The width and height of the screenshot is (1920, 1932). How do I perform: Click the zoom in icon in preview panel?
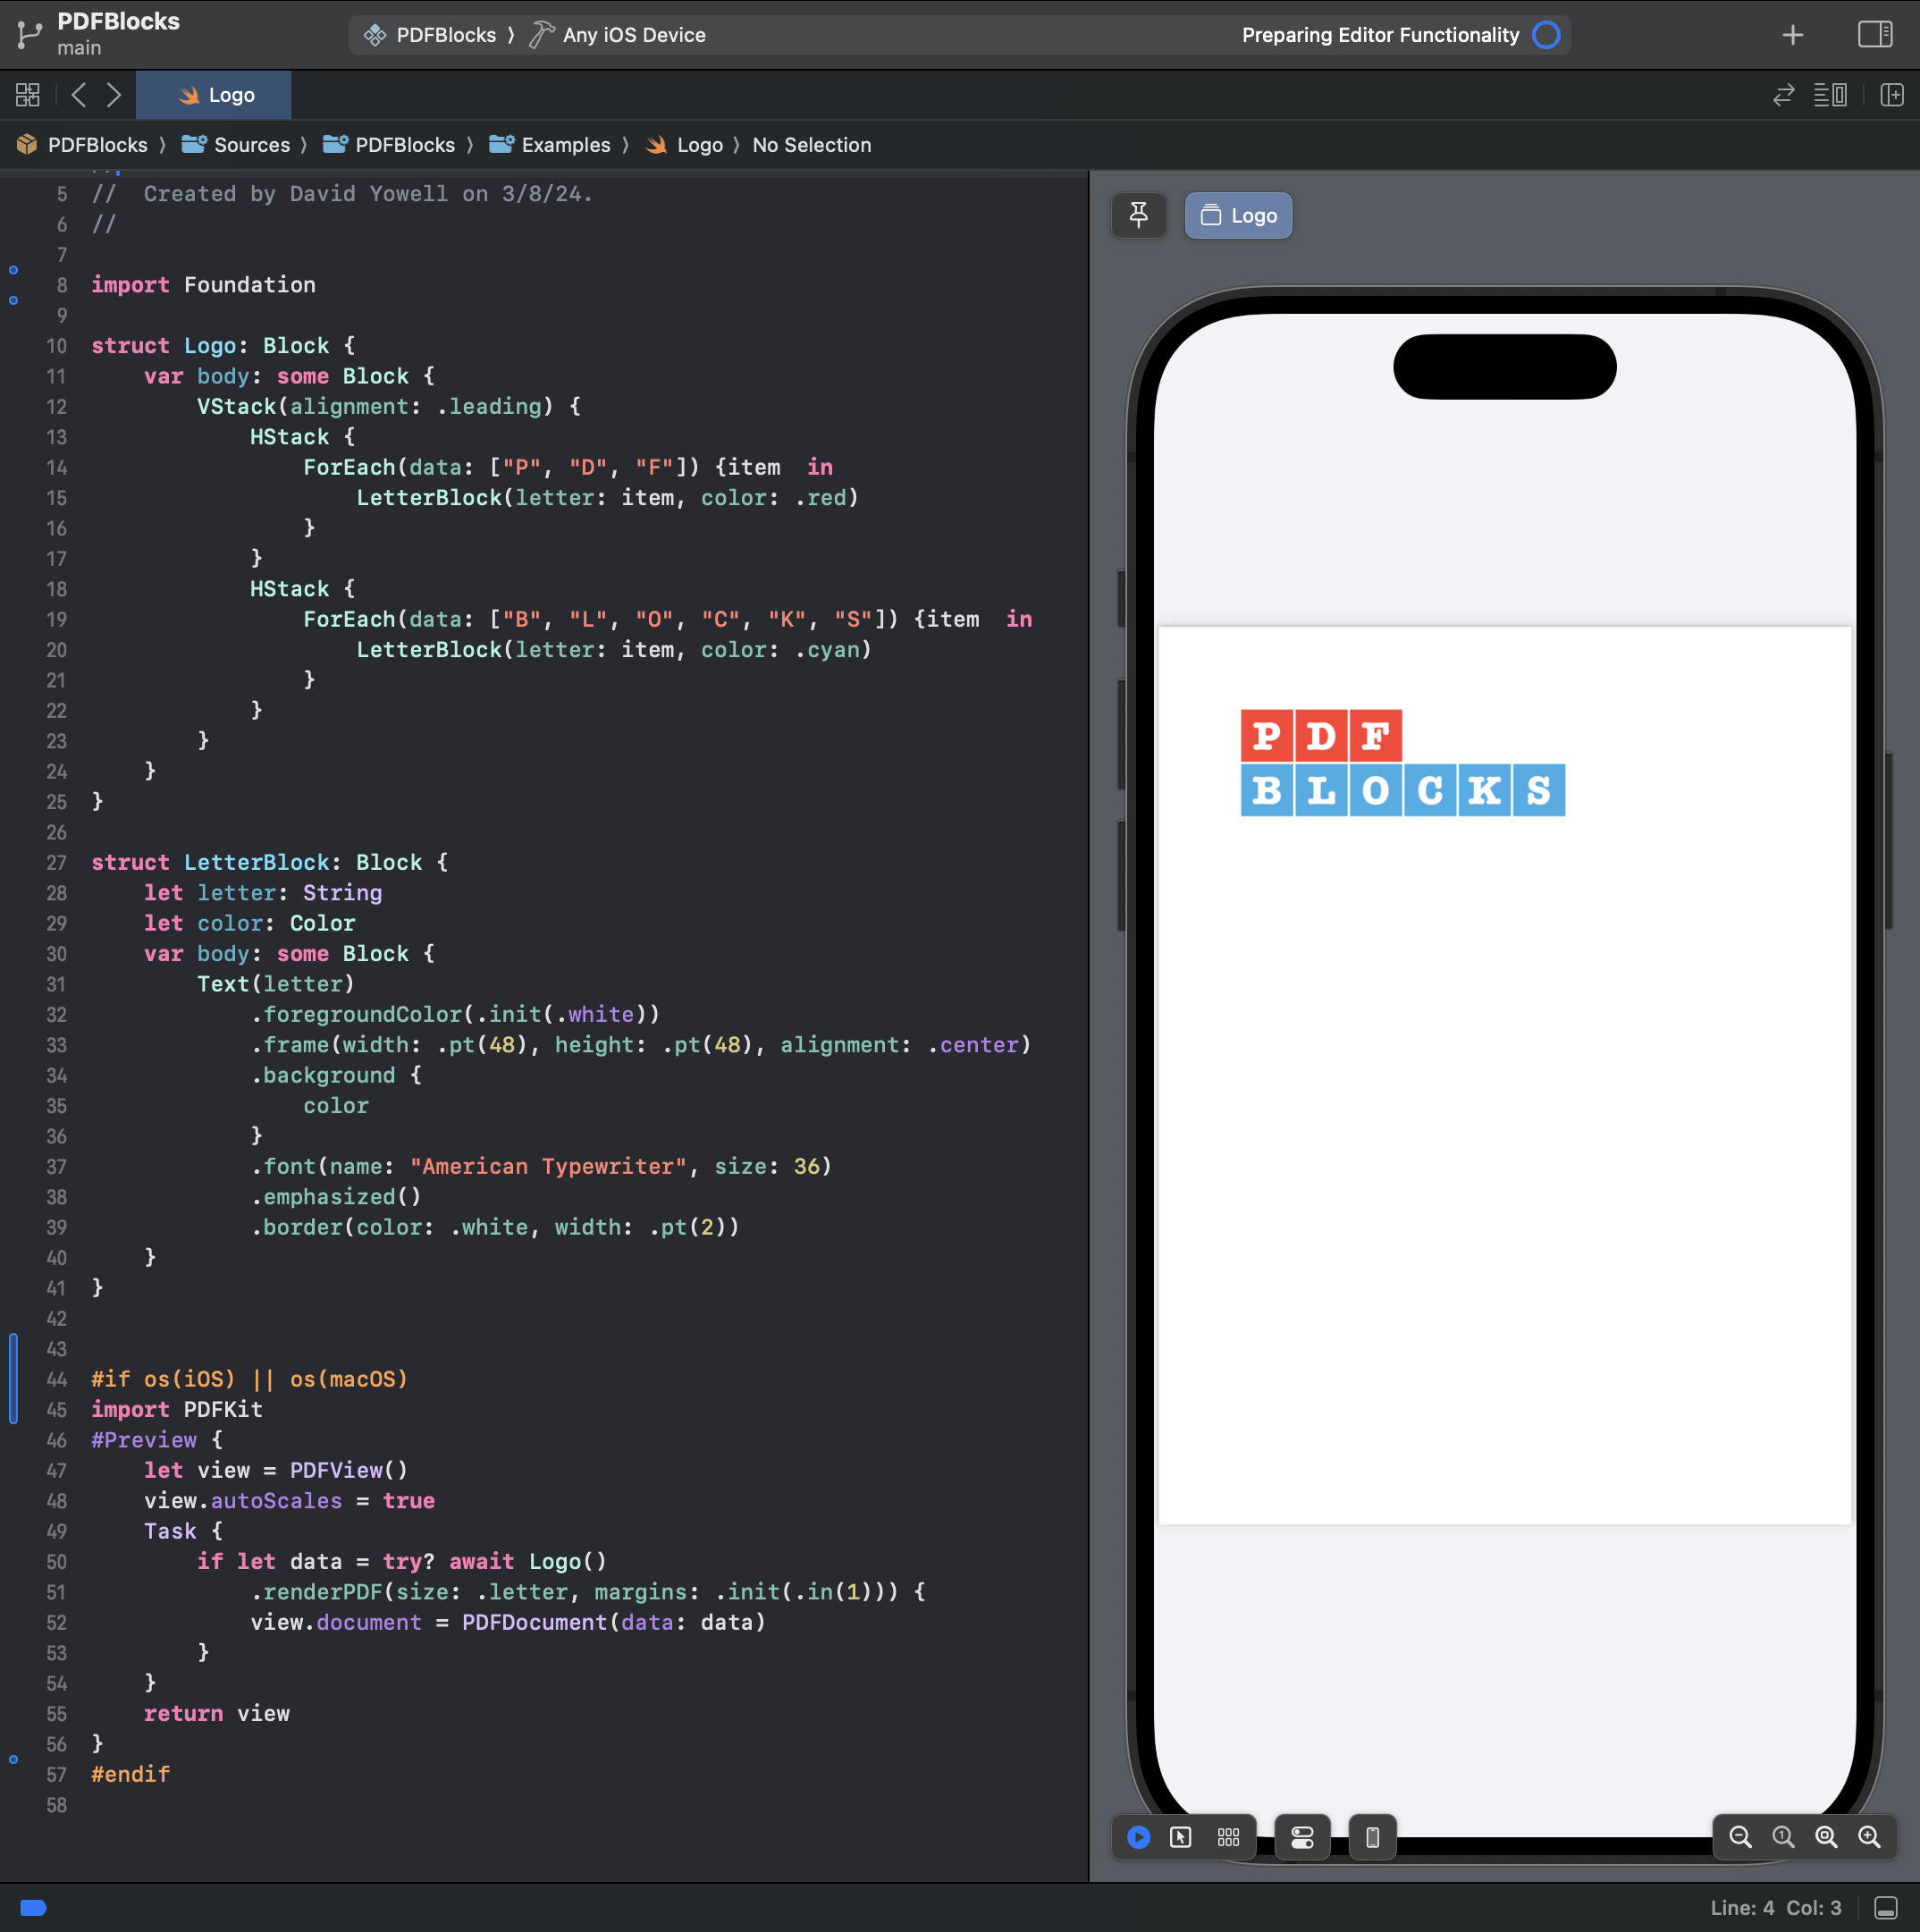click(1873, 1837)
